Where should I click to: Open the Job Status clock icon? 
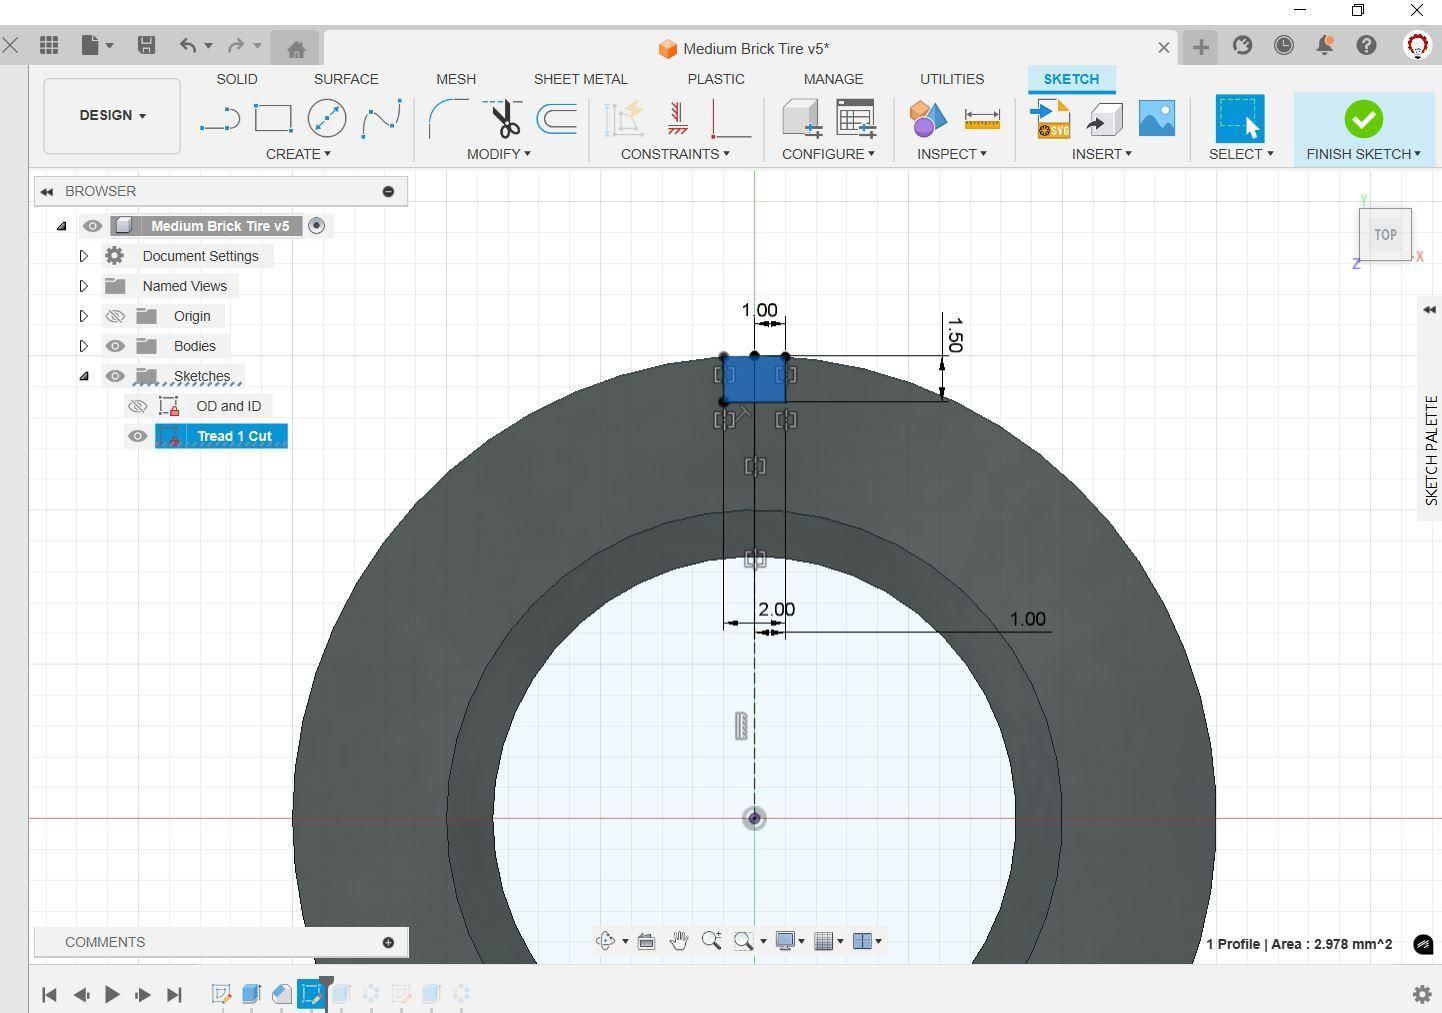(1284, 46)
